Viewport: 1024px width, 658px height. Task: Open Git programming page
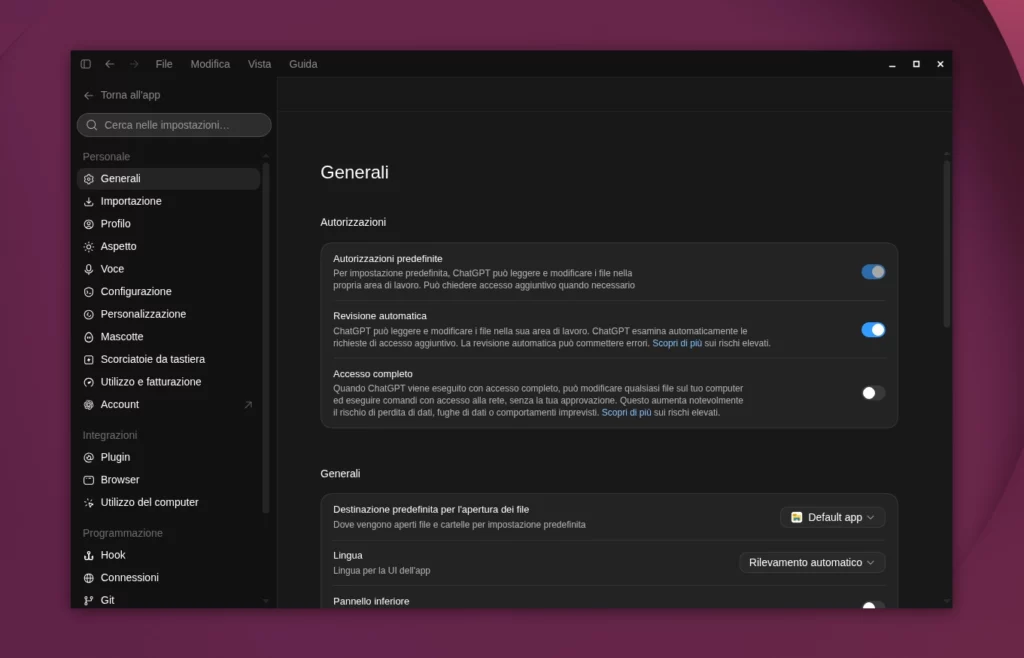click(x=168, y=600)
